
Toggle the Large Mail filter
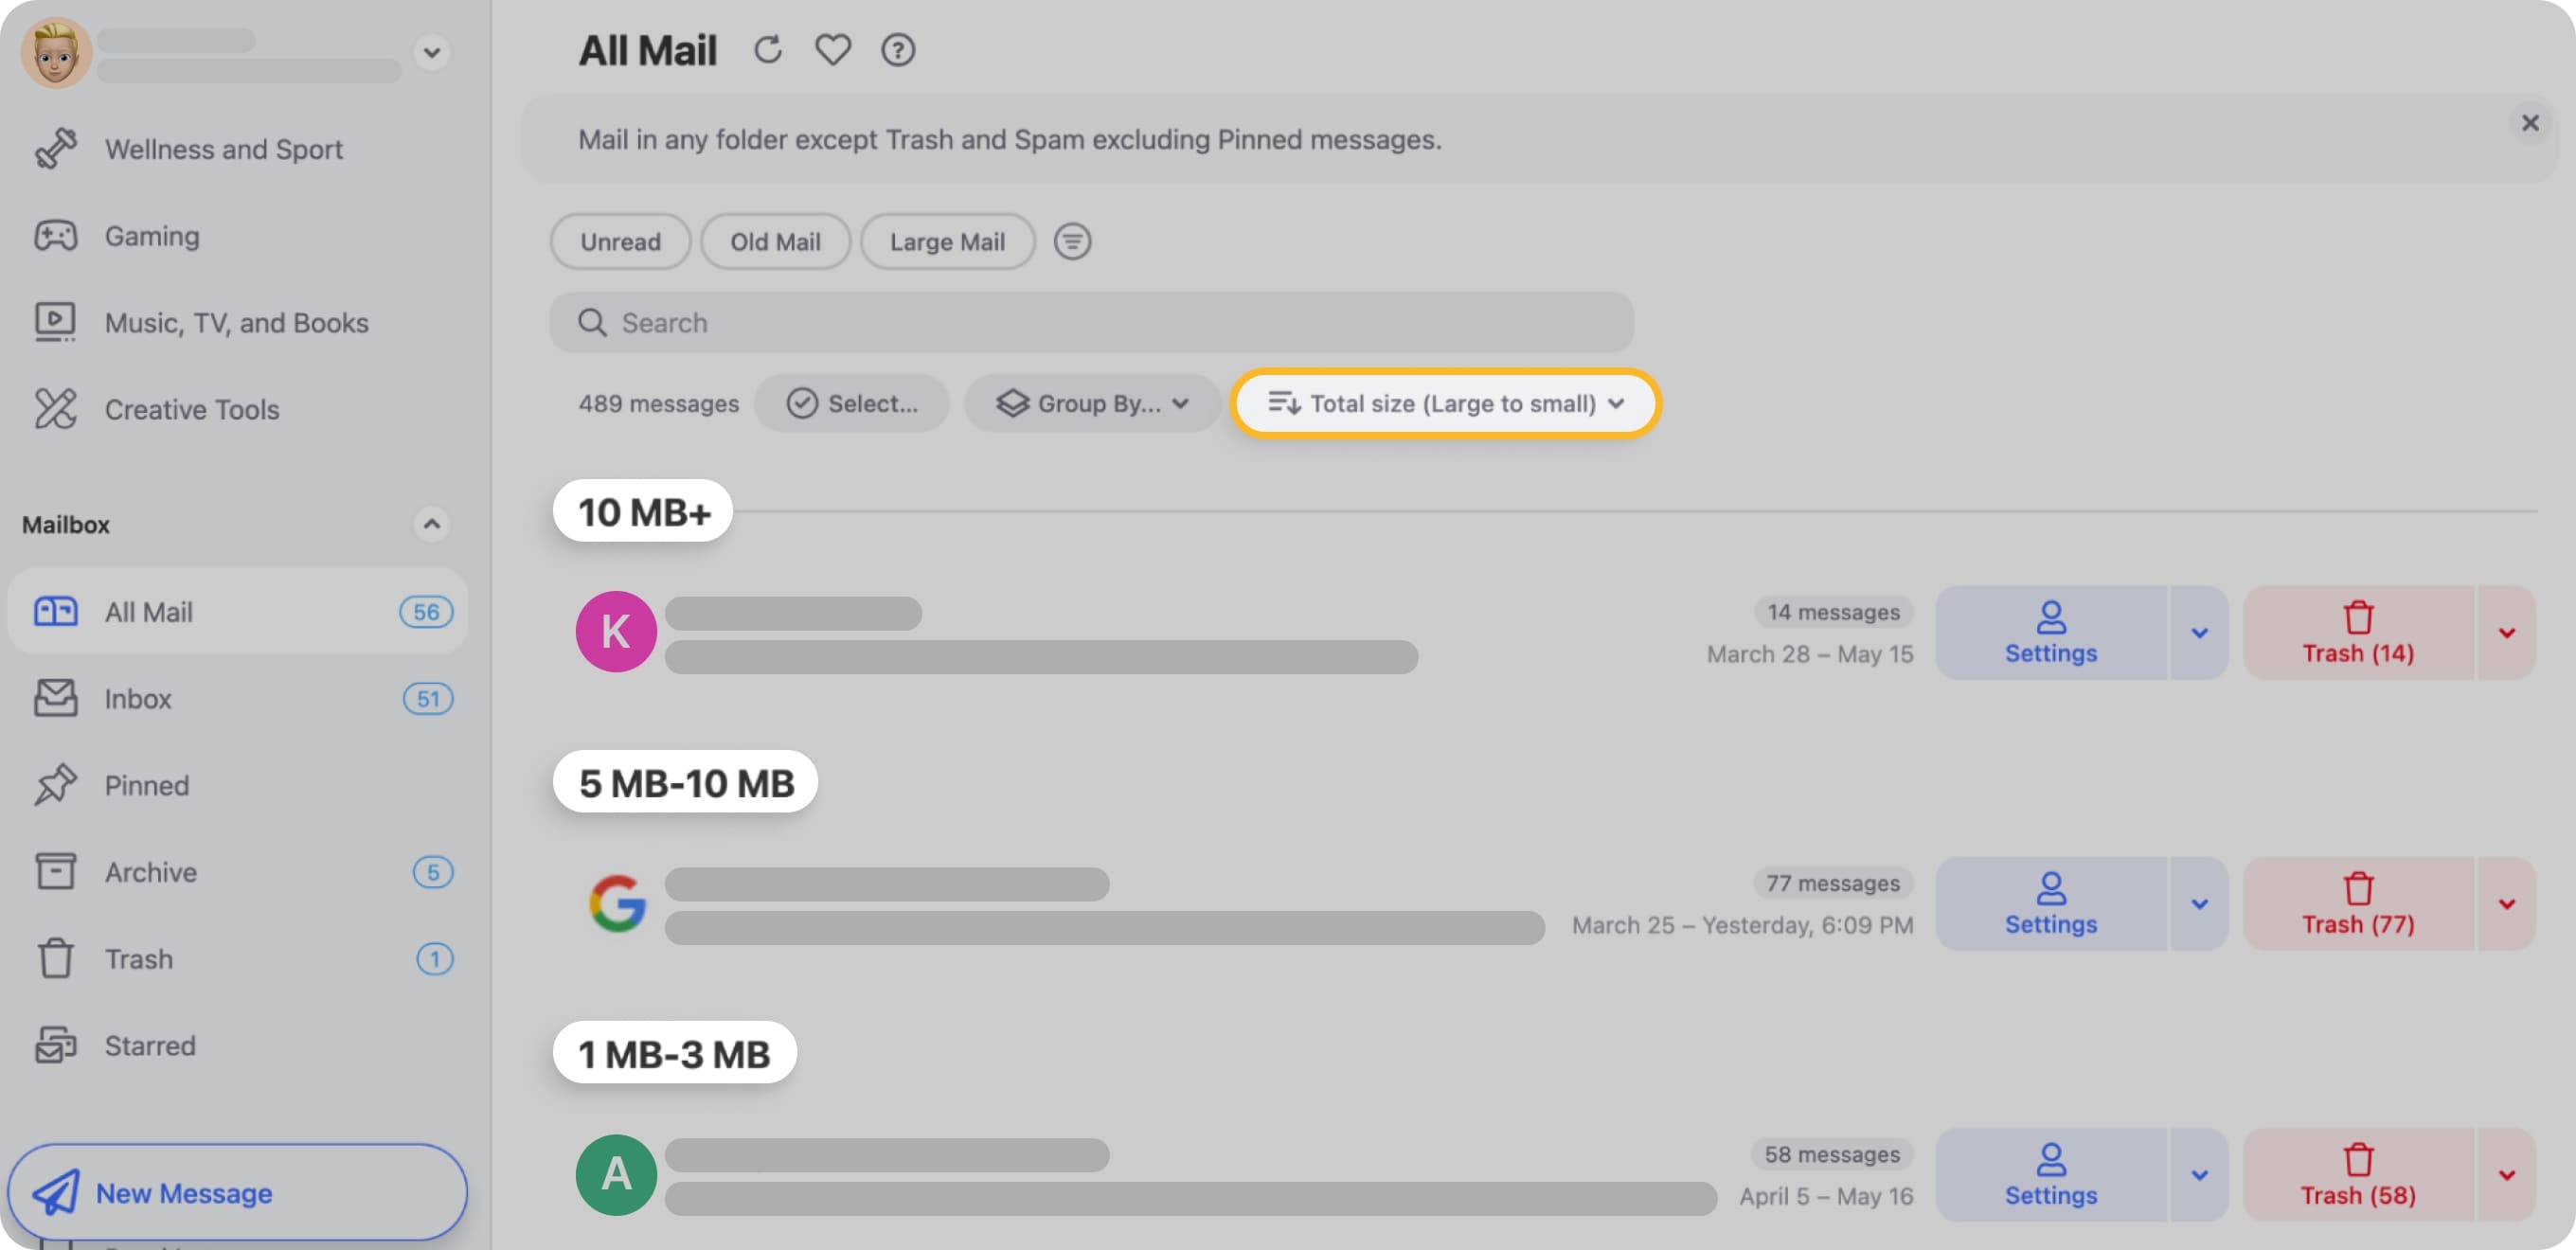[947, 241]
